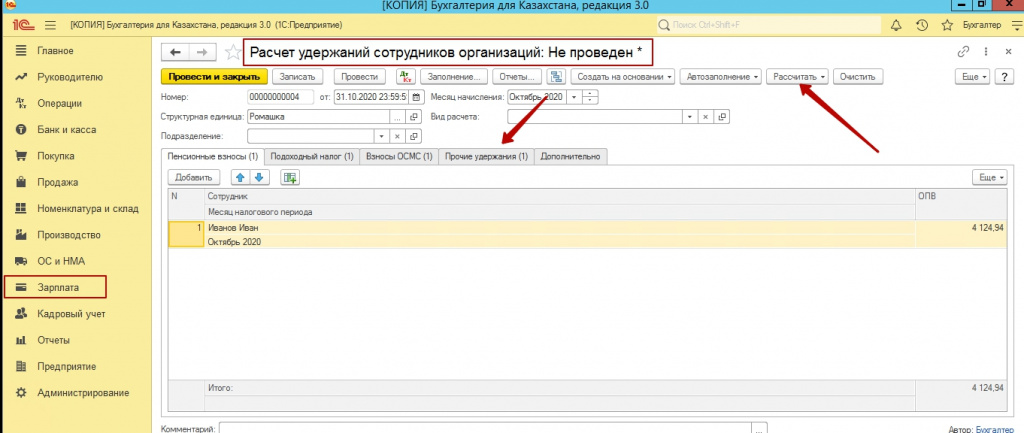Click Заполнение... button
Viewport: 1024px width, 433px height.
[x=453, y=76]
